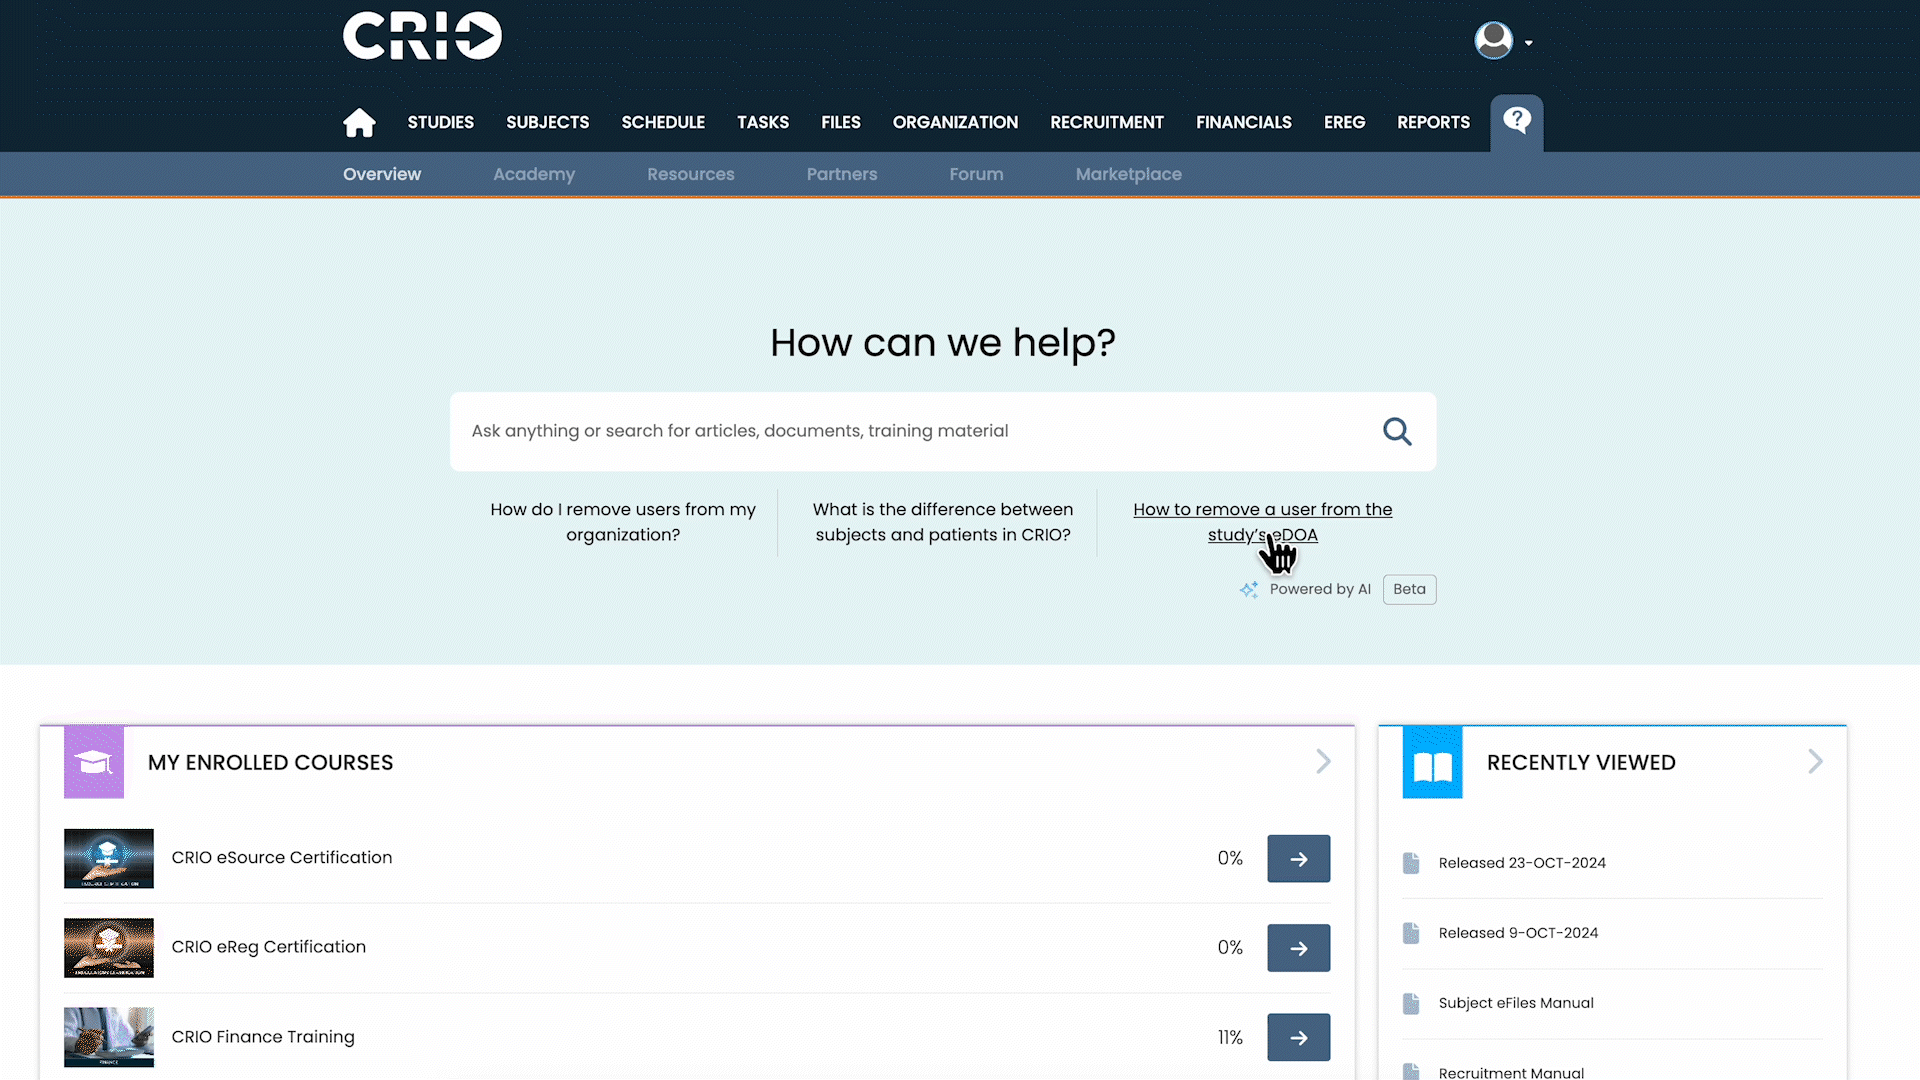Open CRIO eSource Certification thumbnail
Image resolution: width=1920 pixels, height=1080 pixels.
click(109, 858)
